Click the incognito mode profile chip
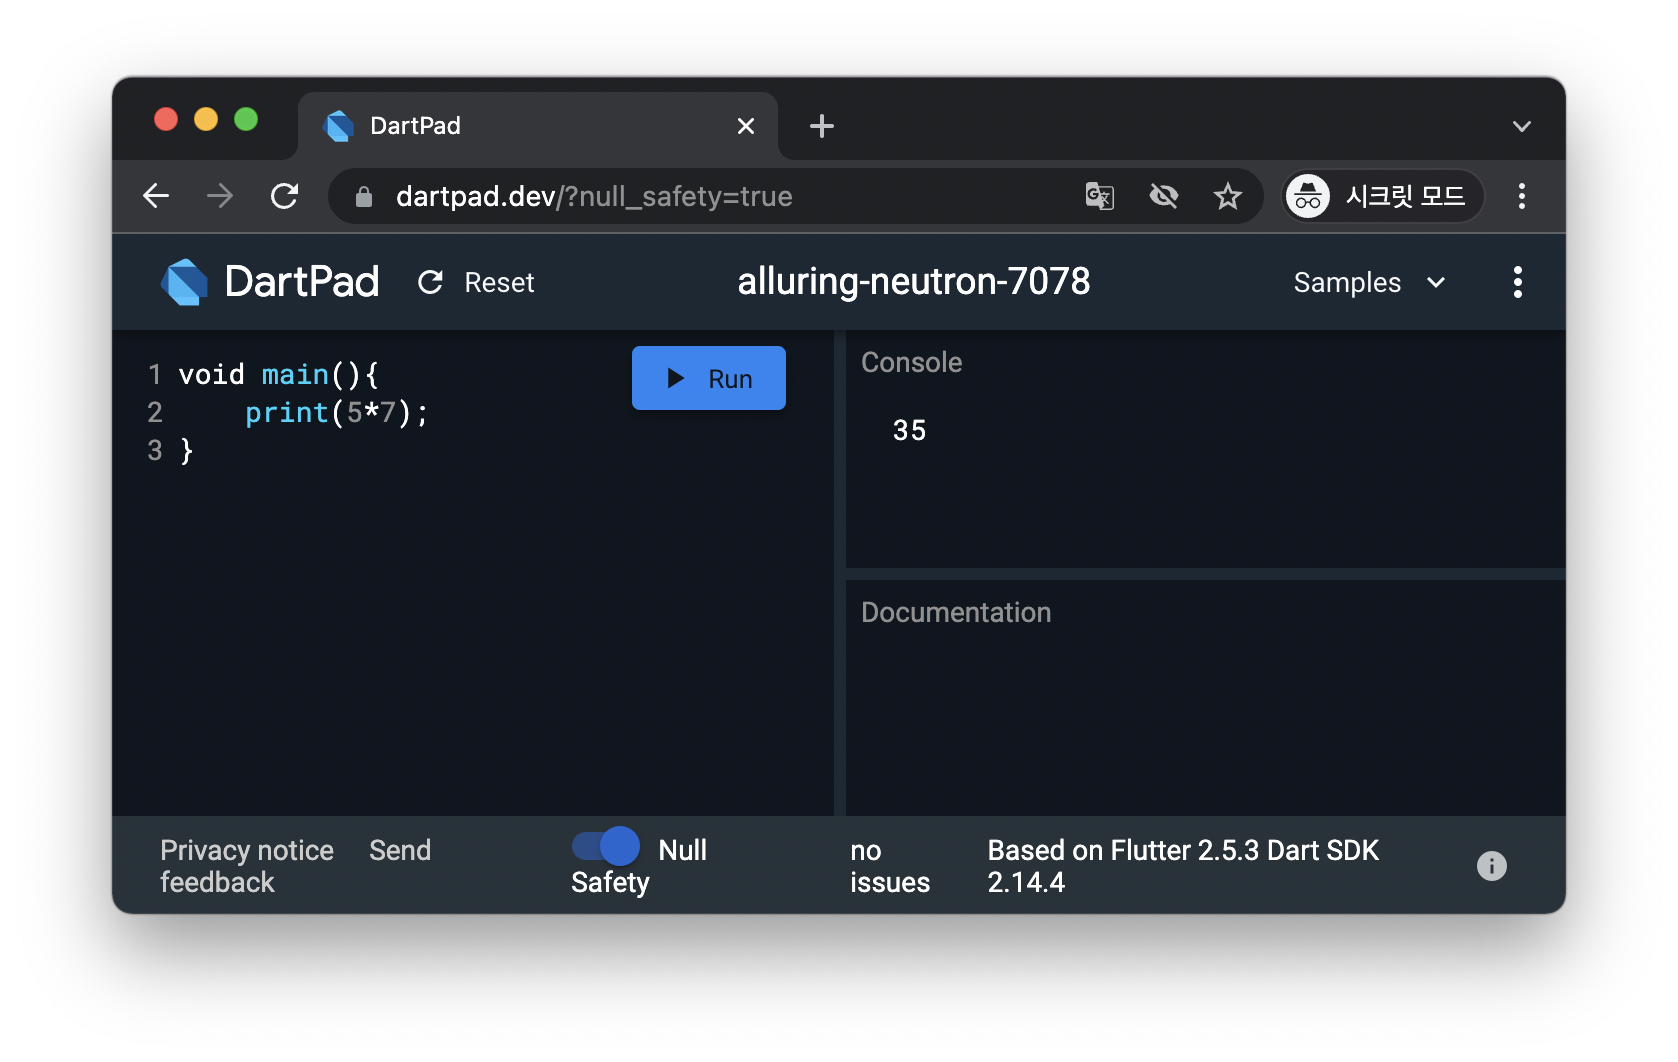Viewport: 1678px width, 1062px height. pyautogui.click(x=1383, y=196)
